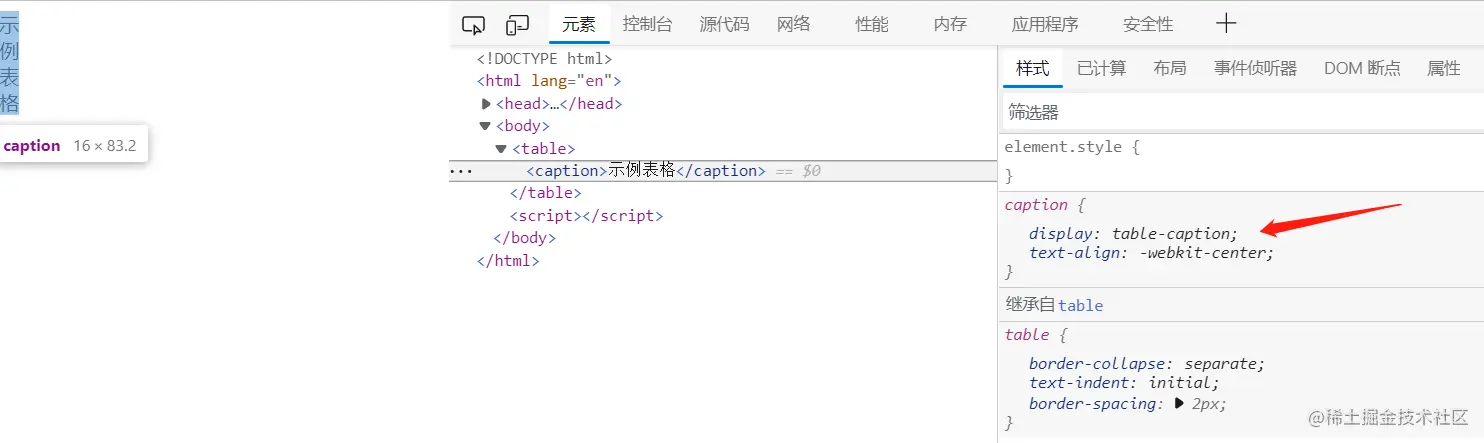Image resolution: width=1484 pixels, height=443 pixels.
Task: Click the highlighted 示例表格 caption in page
Action: click(9, 65)
